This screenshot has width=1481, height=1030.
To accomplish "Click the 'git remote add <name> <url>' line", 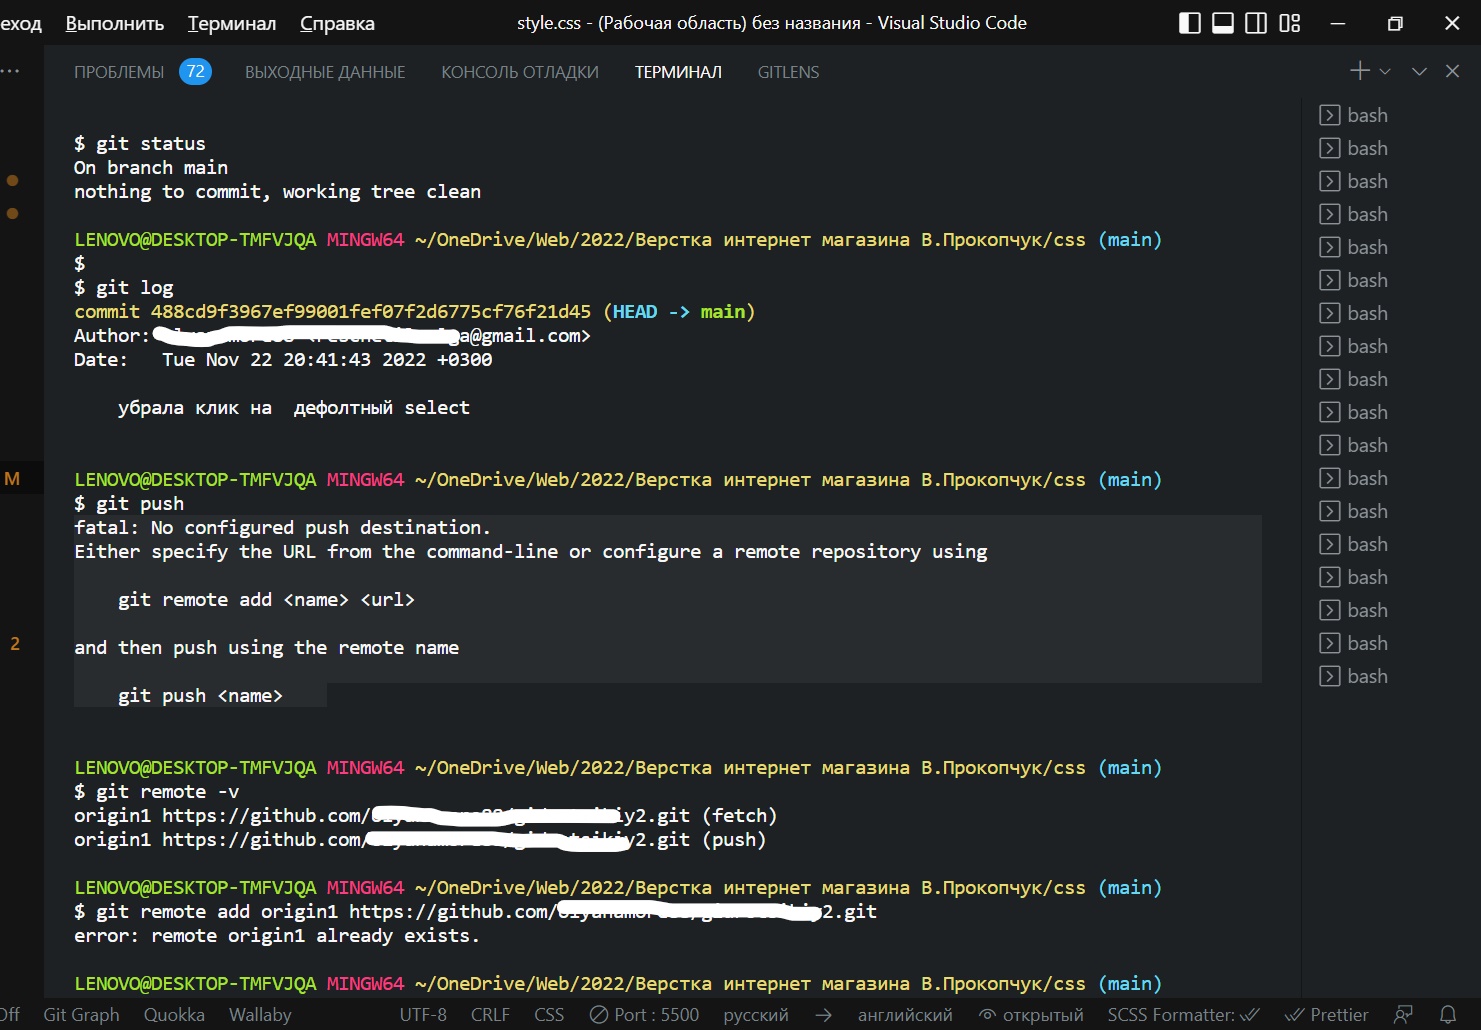I will pos(266,600).
